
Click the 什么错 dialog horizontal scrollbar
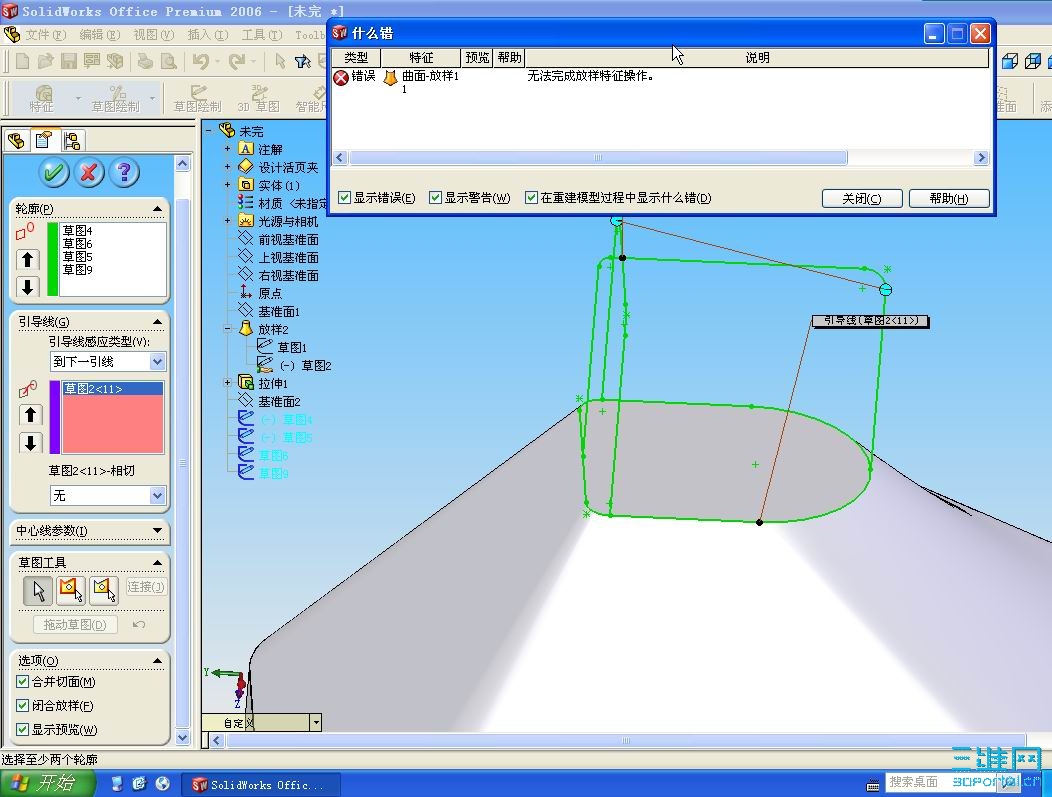598,158
